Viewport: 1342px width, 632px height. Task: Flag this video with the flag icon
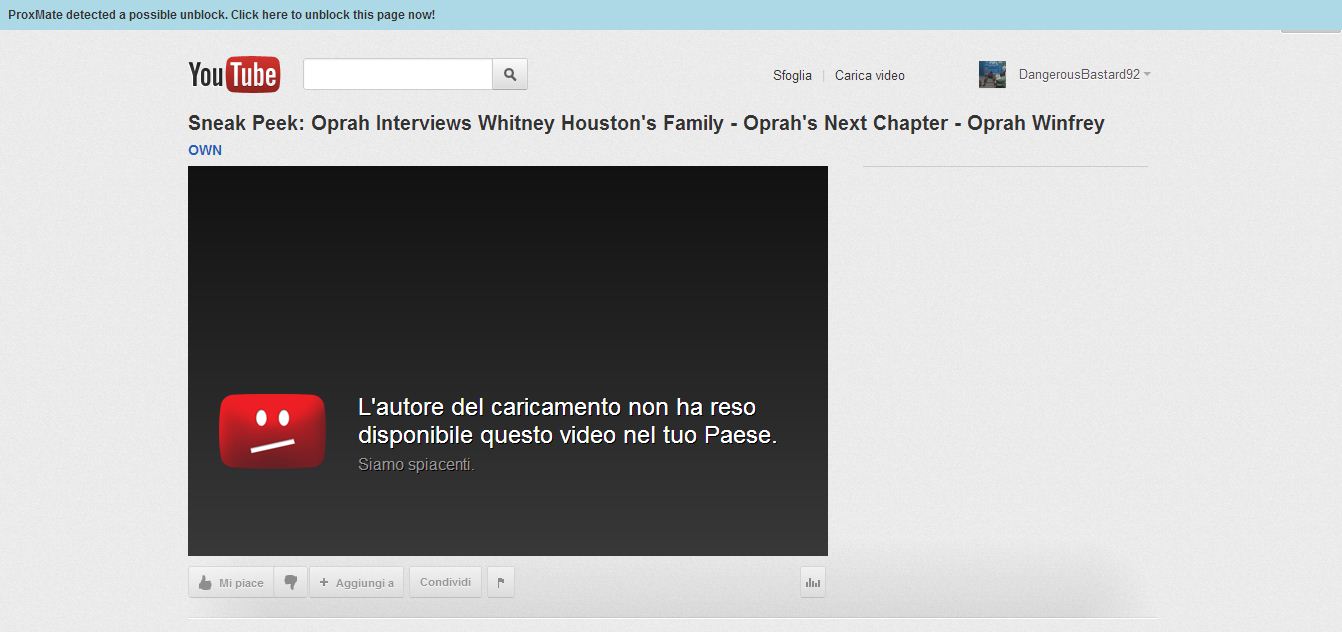click(x=501, y=582)
